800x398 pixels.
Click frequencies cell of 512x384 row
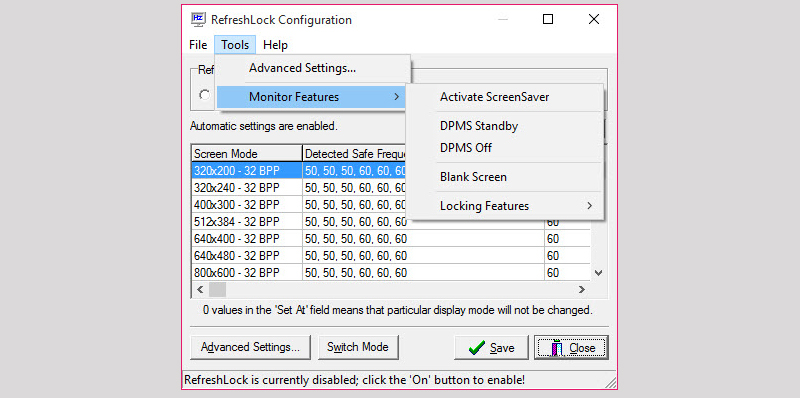pyautogui.click(x=423, y=221)
